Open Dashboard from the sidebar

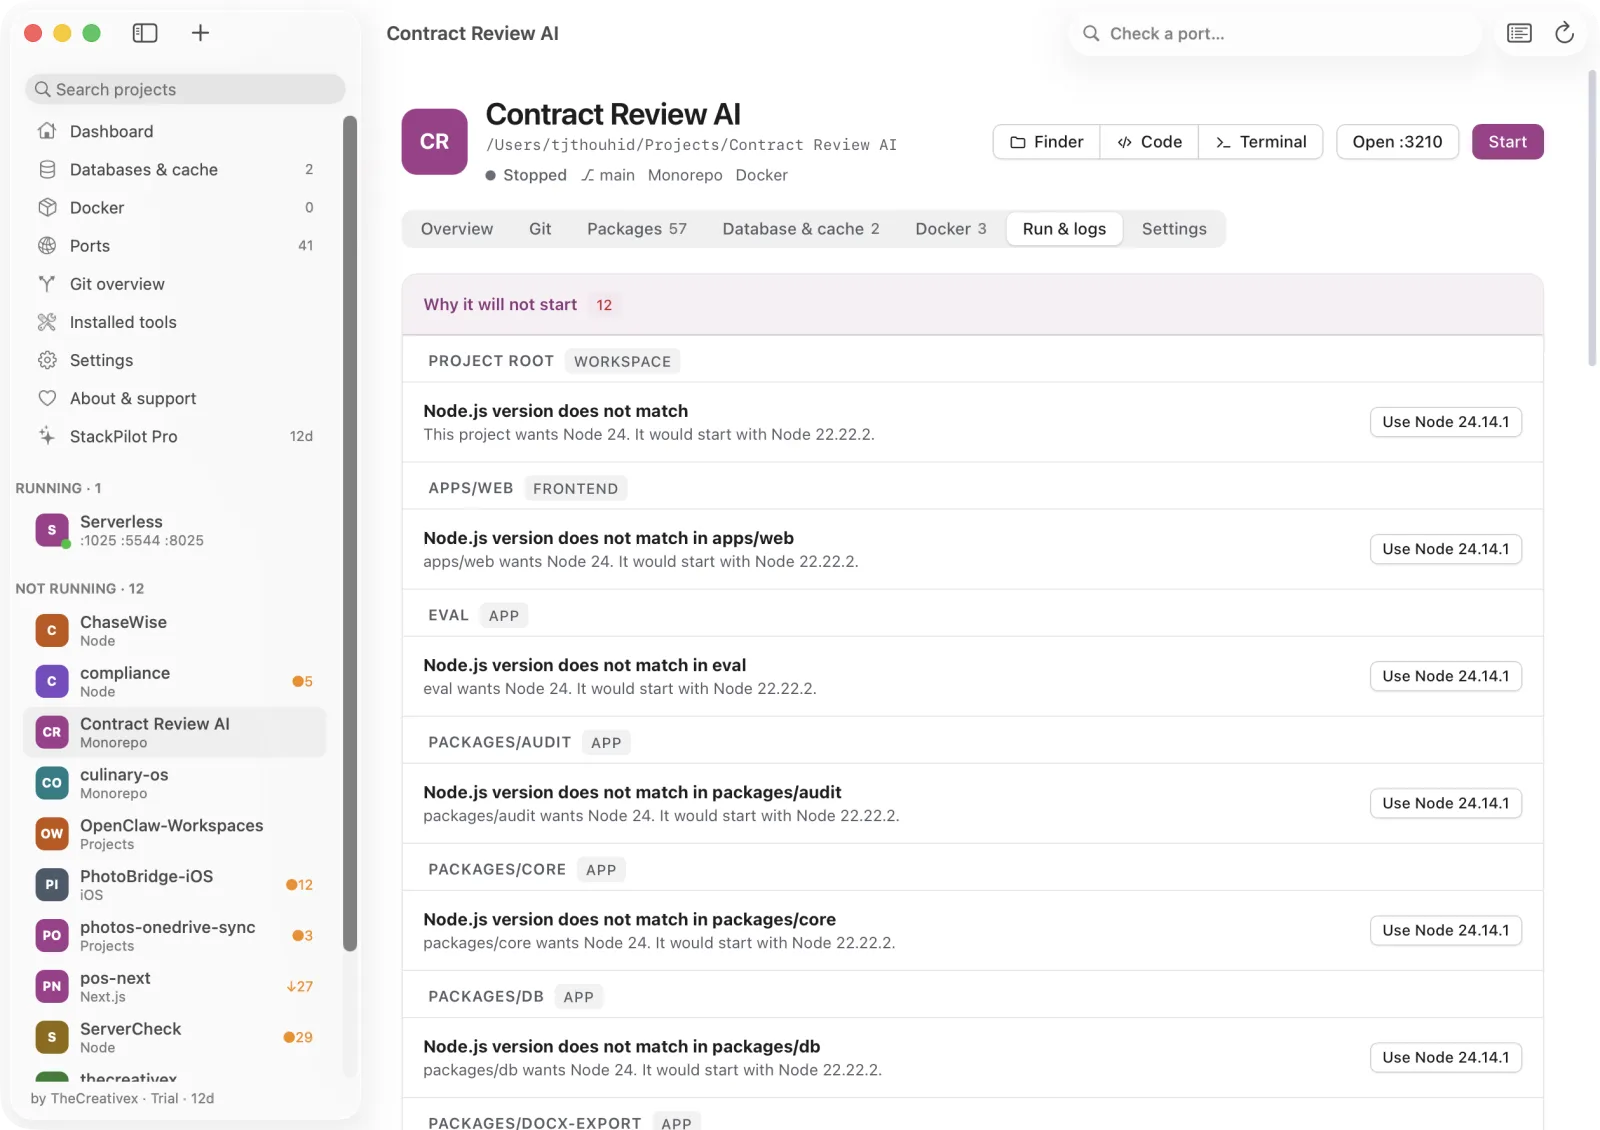tap(175, 131)
